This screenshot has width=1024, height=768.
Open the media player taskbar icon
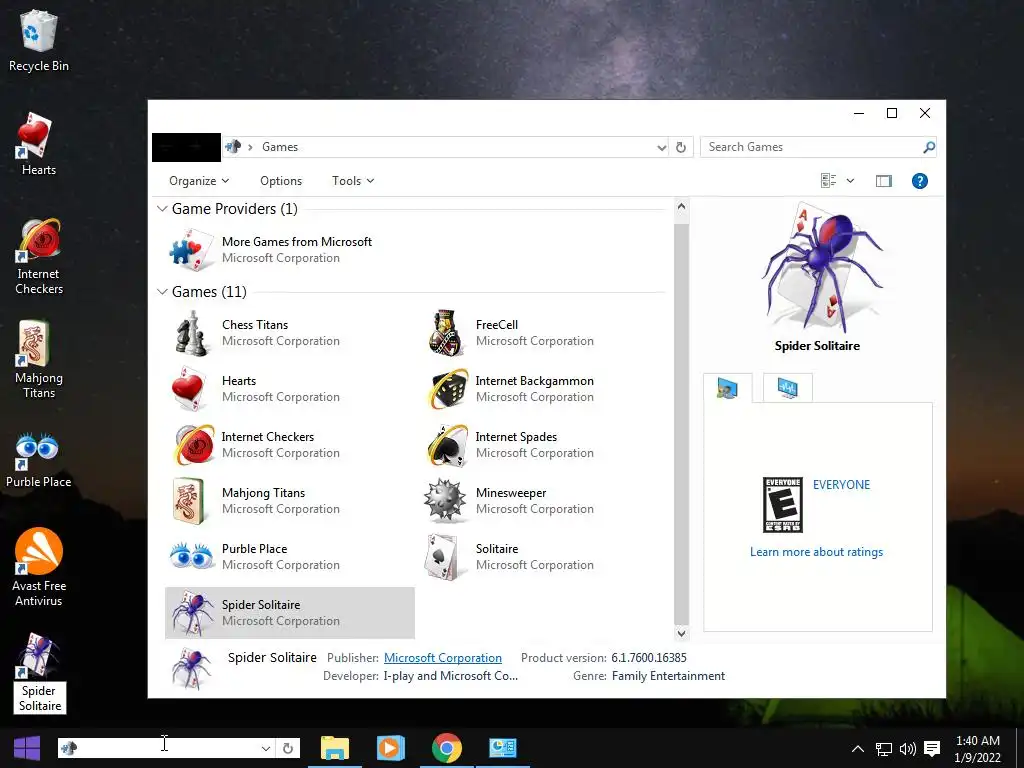[x=391, y=748]
